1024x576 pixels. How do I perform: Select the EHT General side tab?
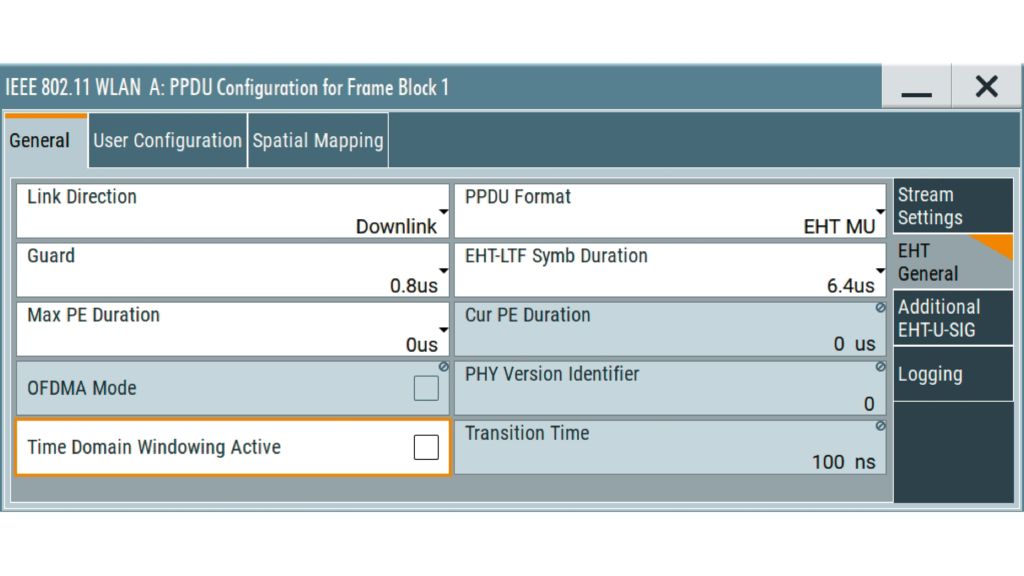coord(952,262)
